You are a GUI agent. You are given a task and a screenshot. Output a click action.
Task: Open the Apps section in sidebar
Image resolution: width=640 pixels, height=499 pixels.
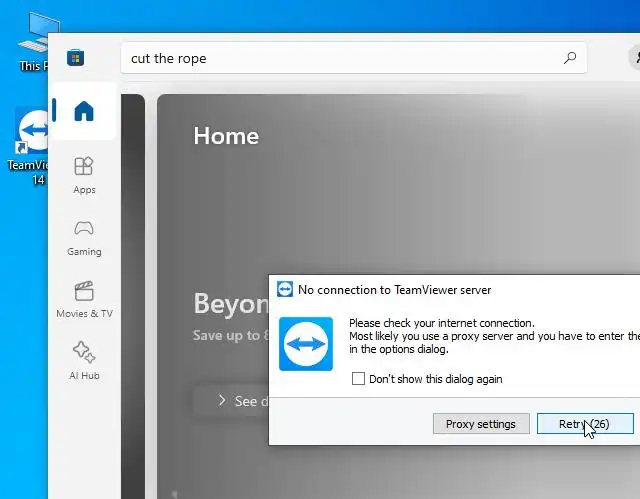[x=84, y=175]
